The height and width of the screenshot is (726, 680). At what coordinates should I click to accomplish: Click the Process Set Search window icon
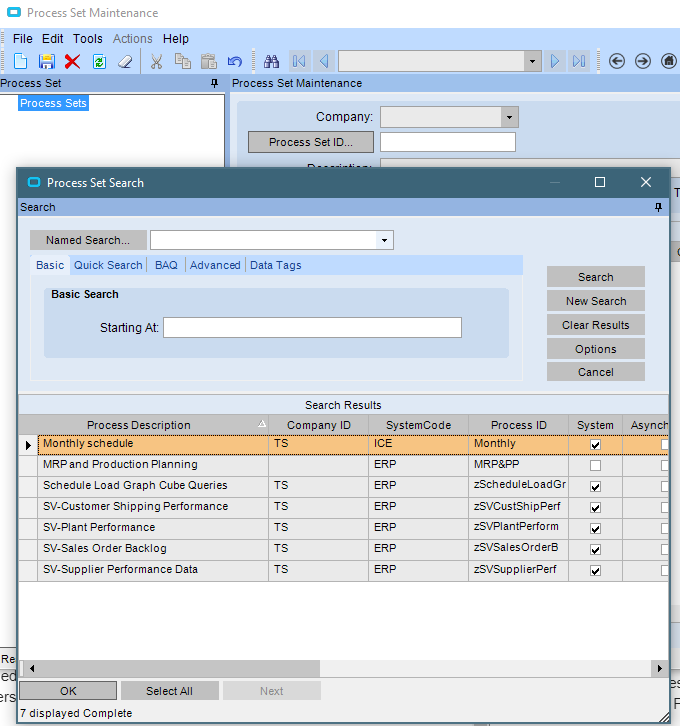coord(34,182)
